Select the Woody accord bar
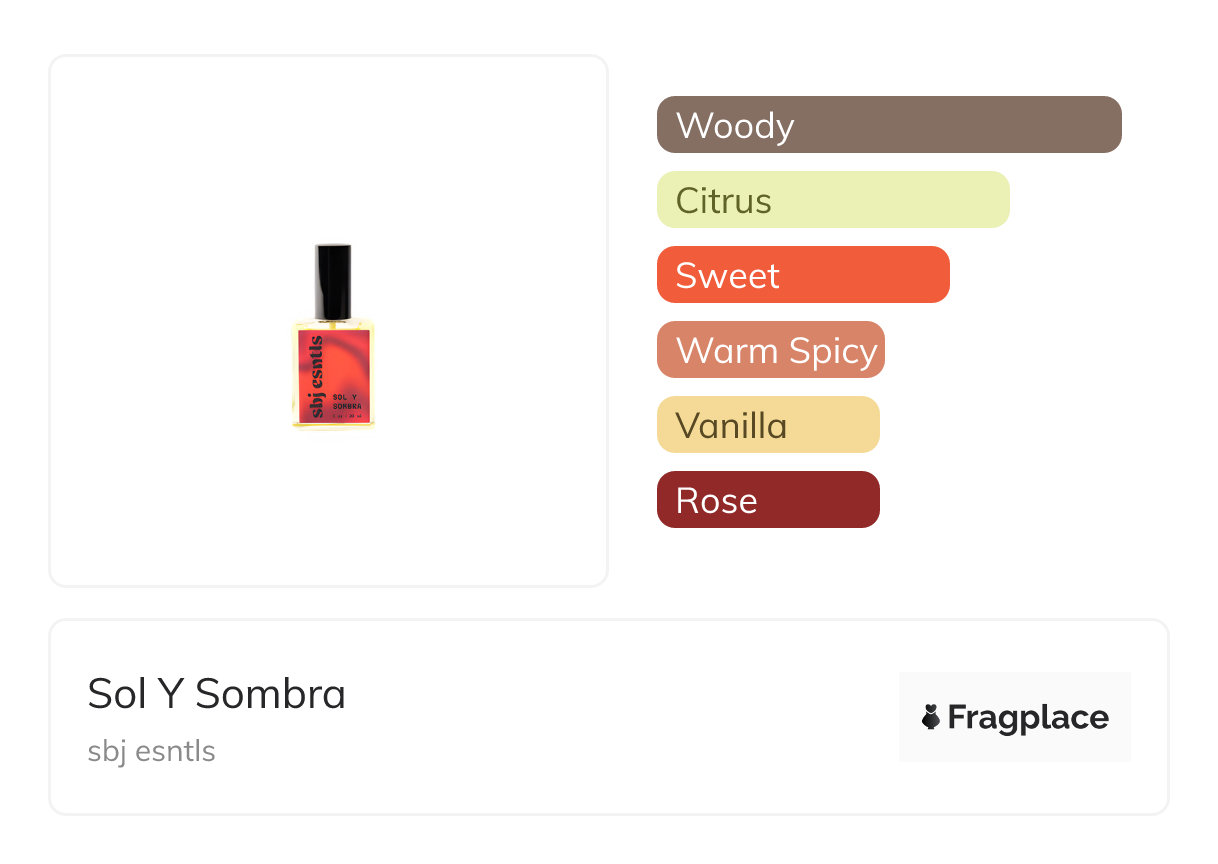Image resolution: width=1218 pixels, height=864 pixels. [888, 125]
